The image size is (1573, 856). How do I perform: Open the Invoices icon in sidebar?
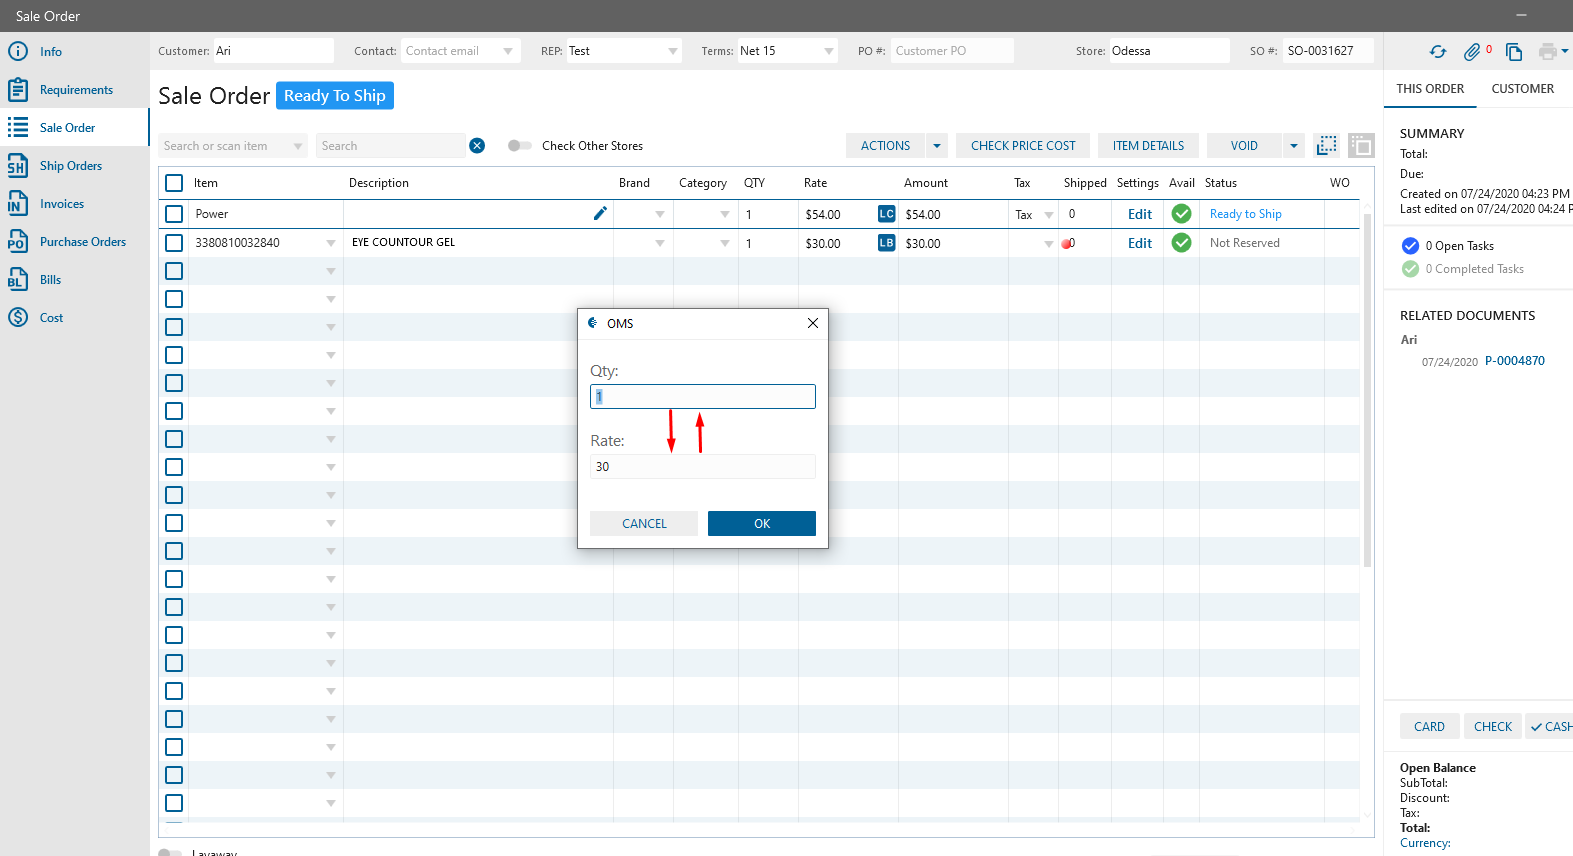coord(18,204)
